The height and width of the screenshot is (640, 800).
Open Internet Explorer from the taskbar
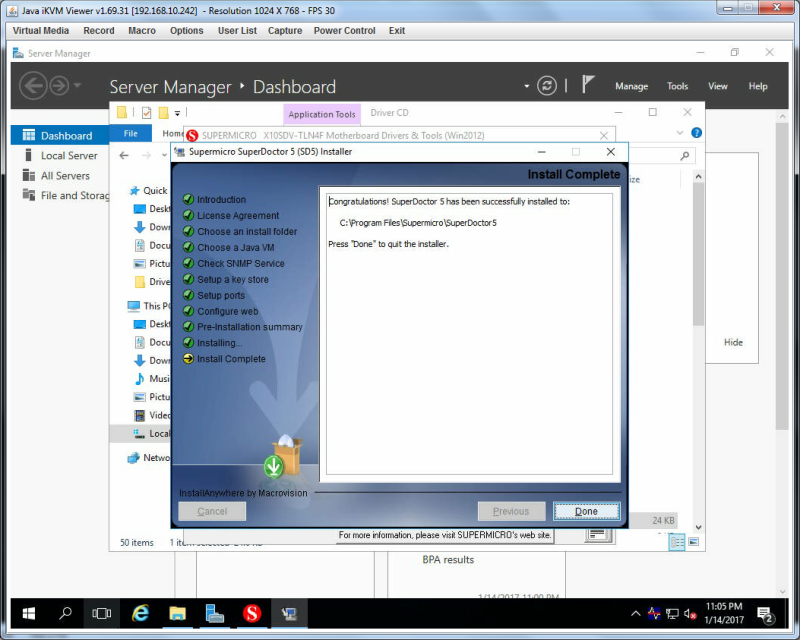[140, 613]
